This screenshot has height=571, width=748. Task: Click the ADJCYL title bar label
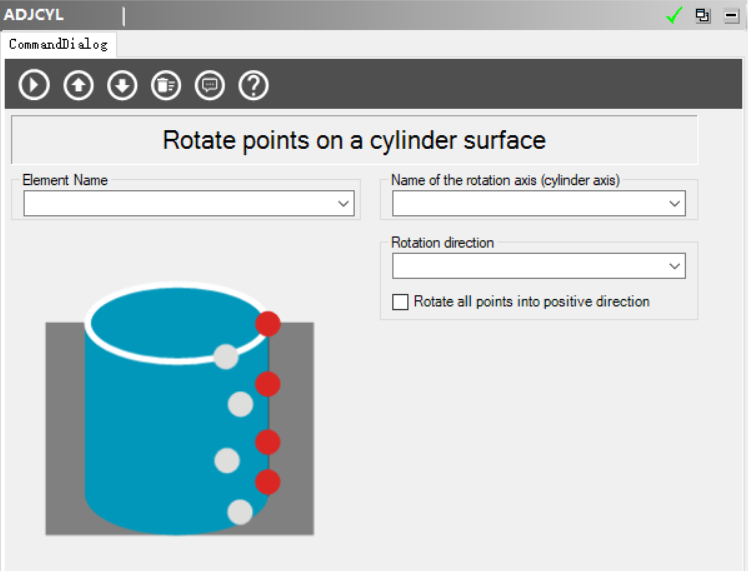coord(34,14)
